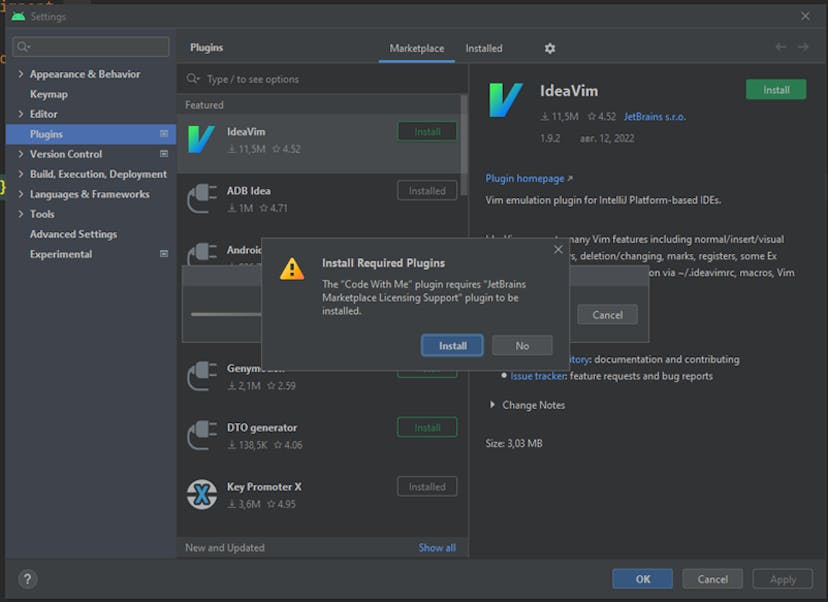
Task: Click the plugin list vertical scrollbar
Action: (463, 140)
